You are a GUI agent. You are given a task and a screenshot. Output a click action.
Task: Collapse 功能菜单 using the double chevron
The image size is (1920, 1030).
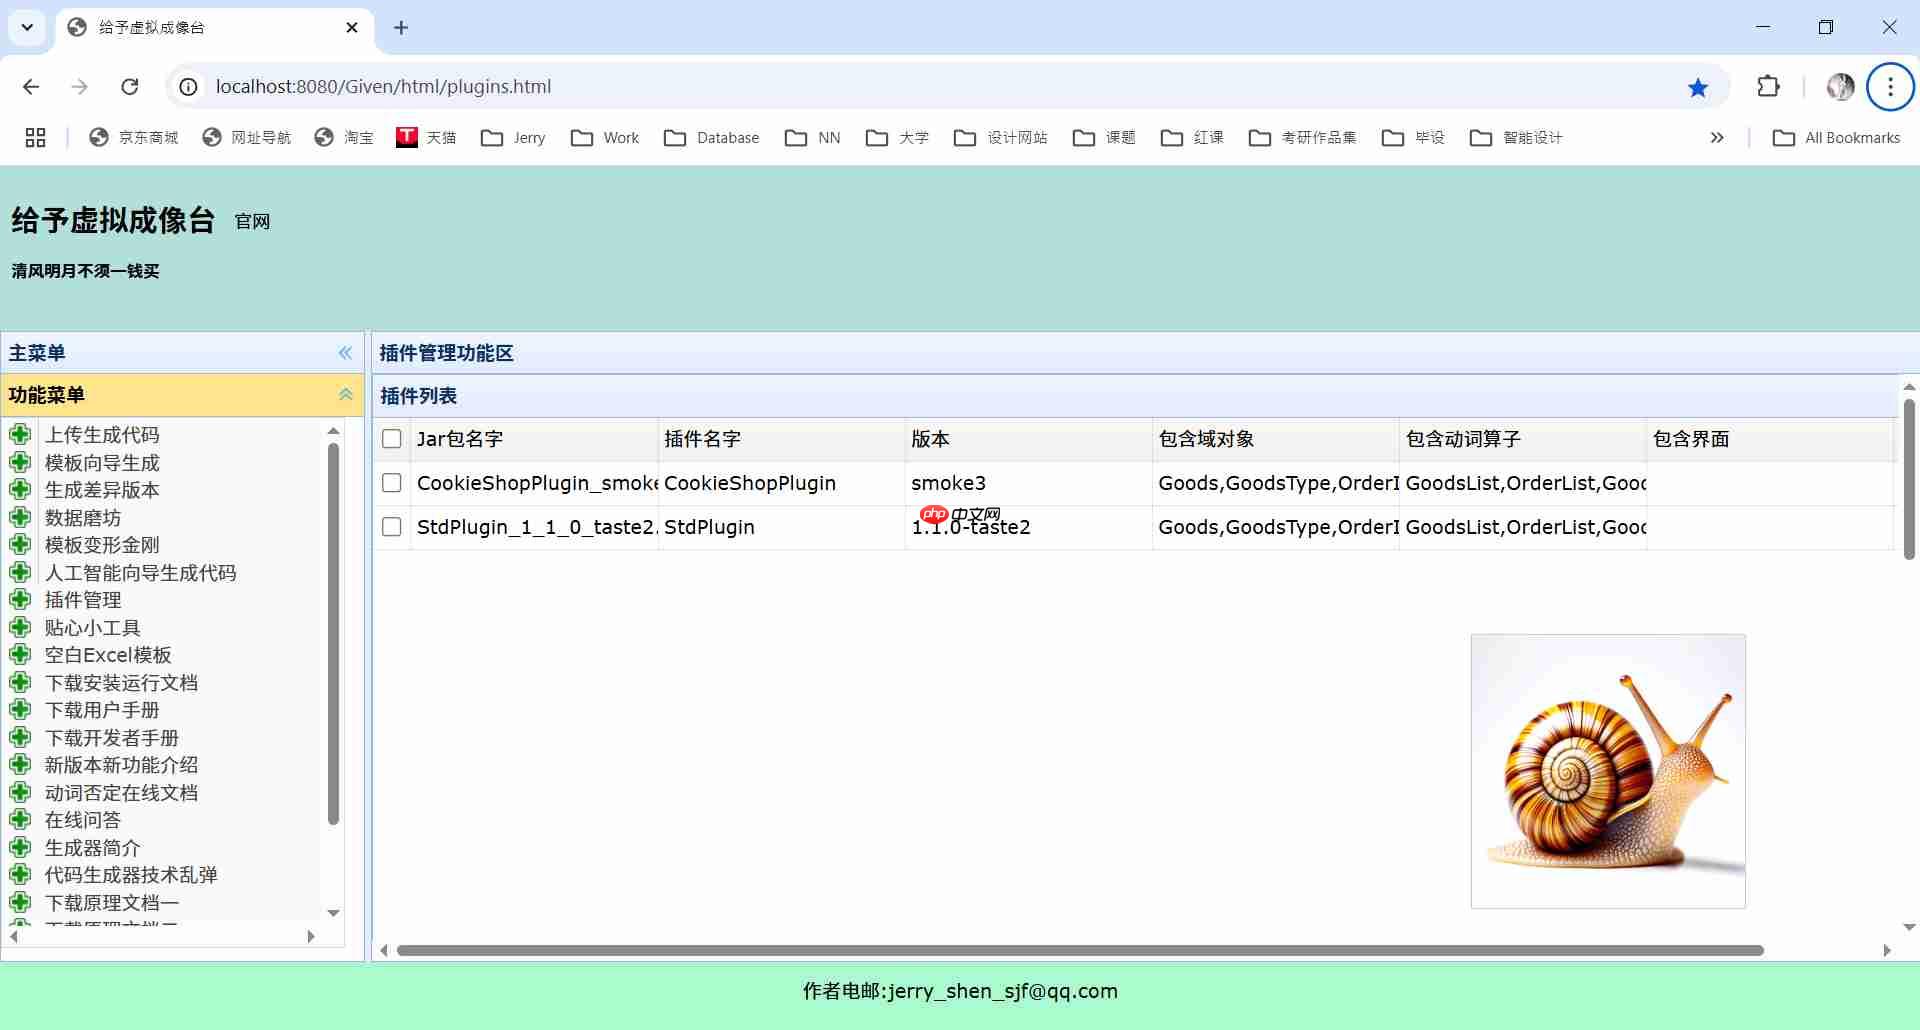tap(345, 394)
